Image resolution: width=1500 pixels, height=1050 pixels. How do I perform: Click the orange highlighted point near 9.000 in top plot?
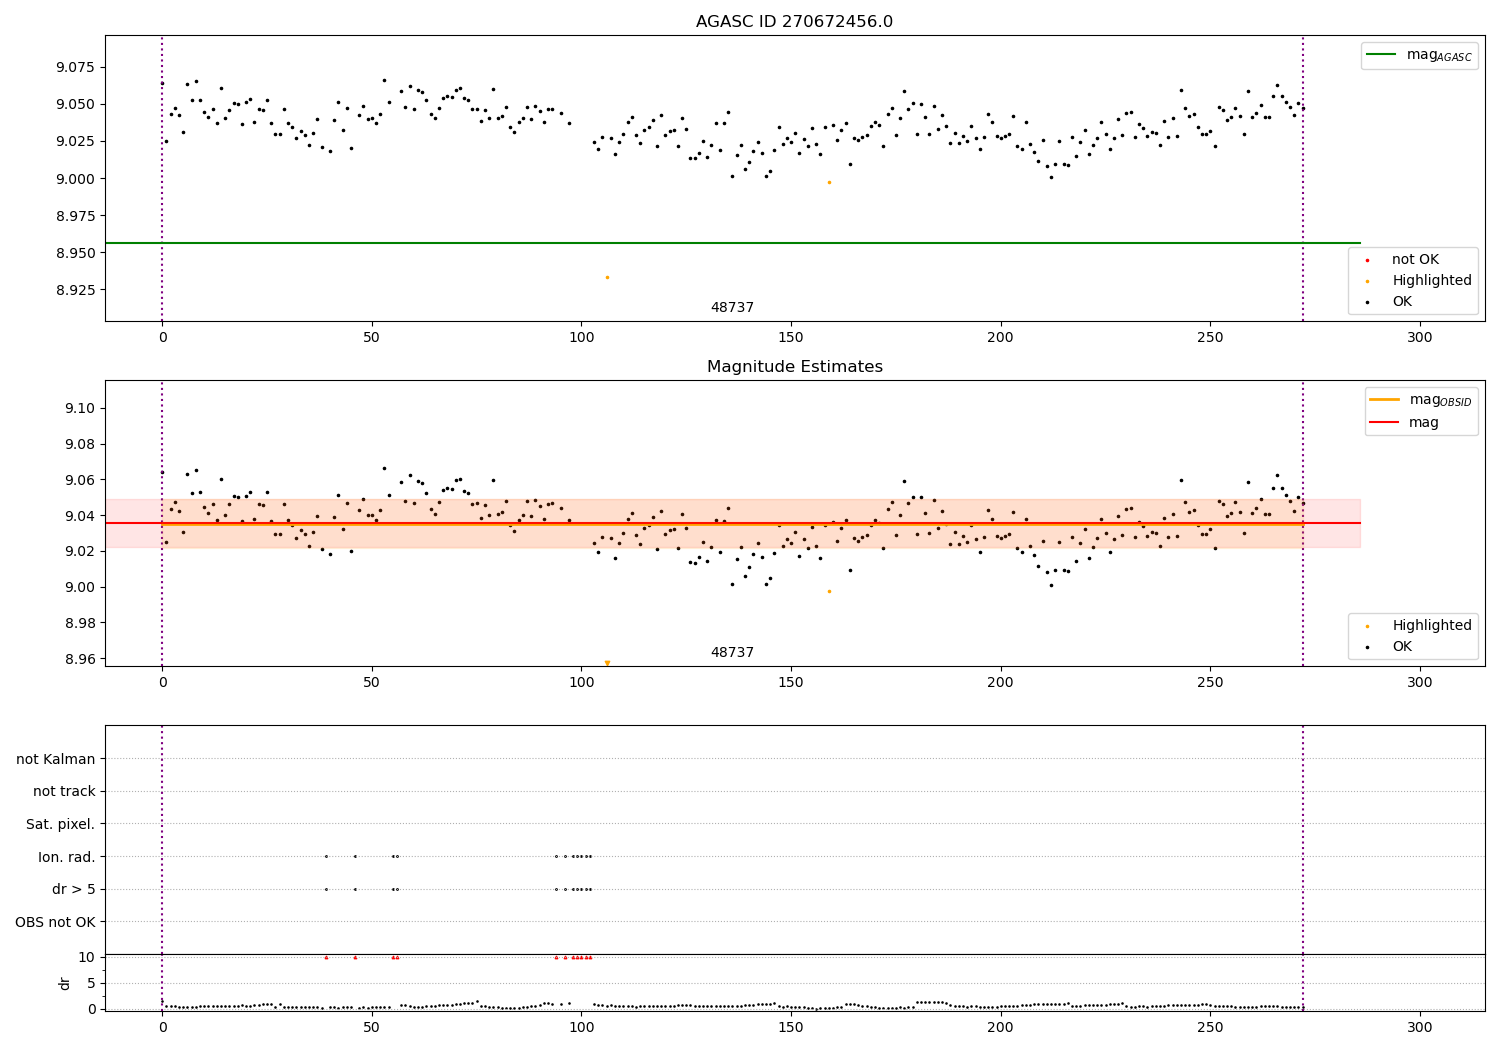(x=829, y=182)
